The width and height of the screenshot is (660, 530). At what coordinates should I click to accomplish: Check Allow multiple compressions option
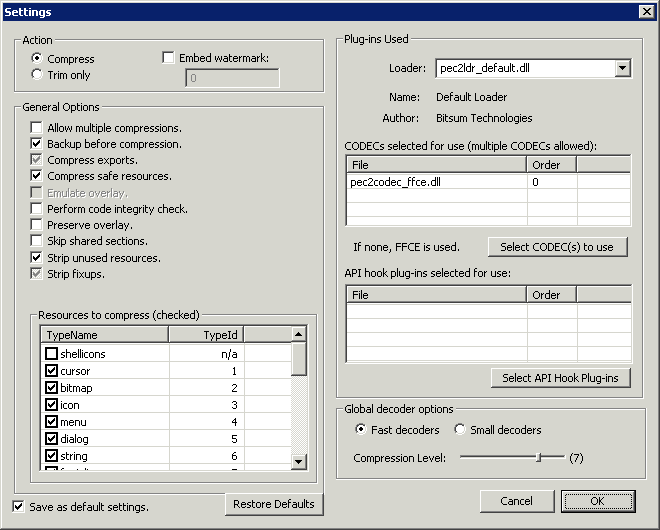coord(37,128)
